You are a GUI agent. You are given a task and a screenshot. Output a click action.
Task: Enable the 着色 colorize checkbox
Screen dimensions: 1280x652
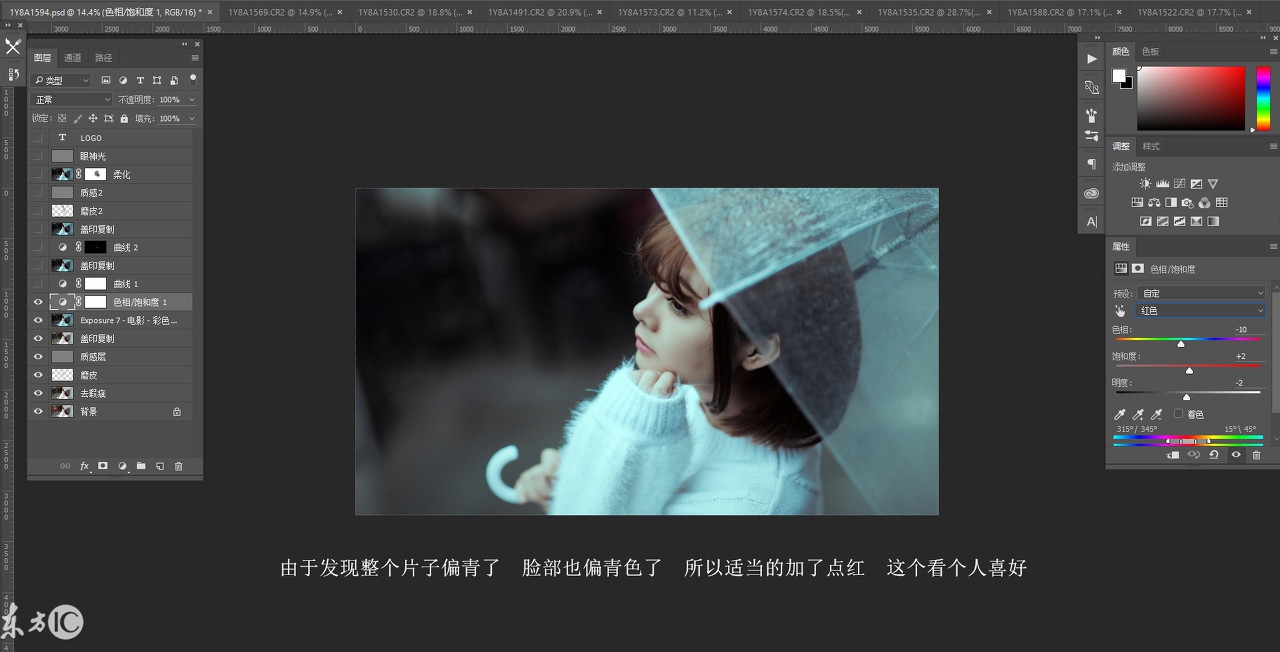pyautogui.click(x=1178, y=415)
